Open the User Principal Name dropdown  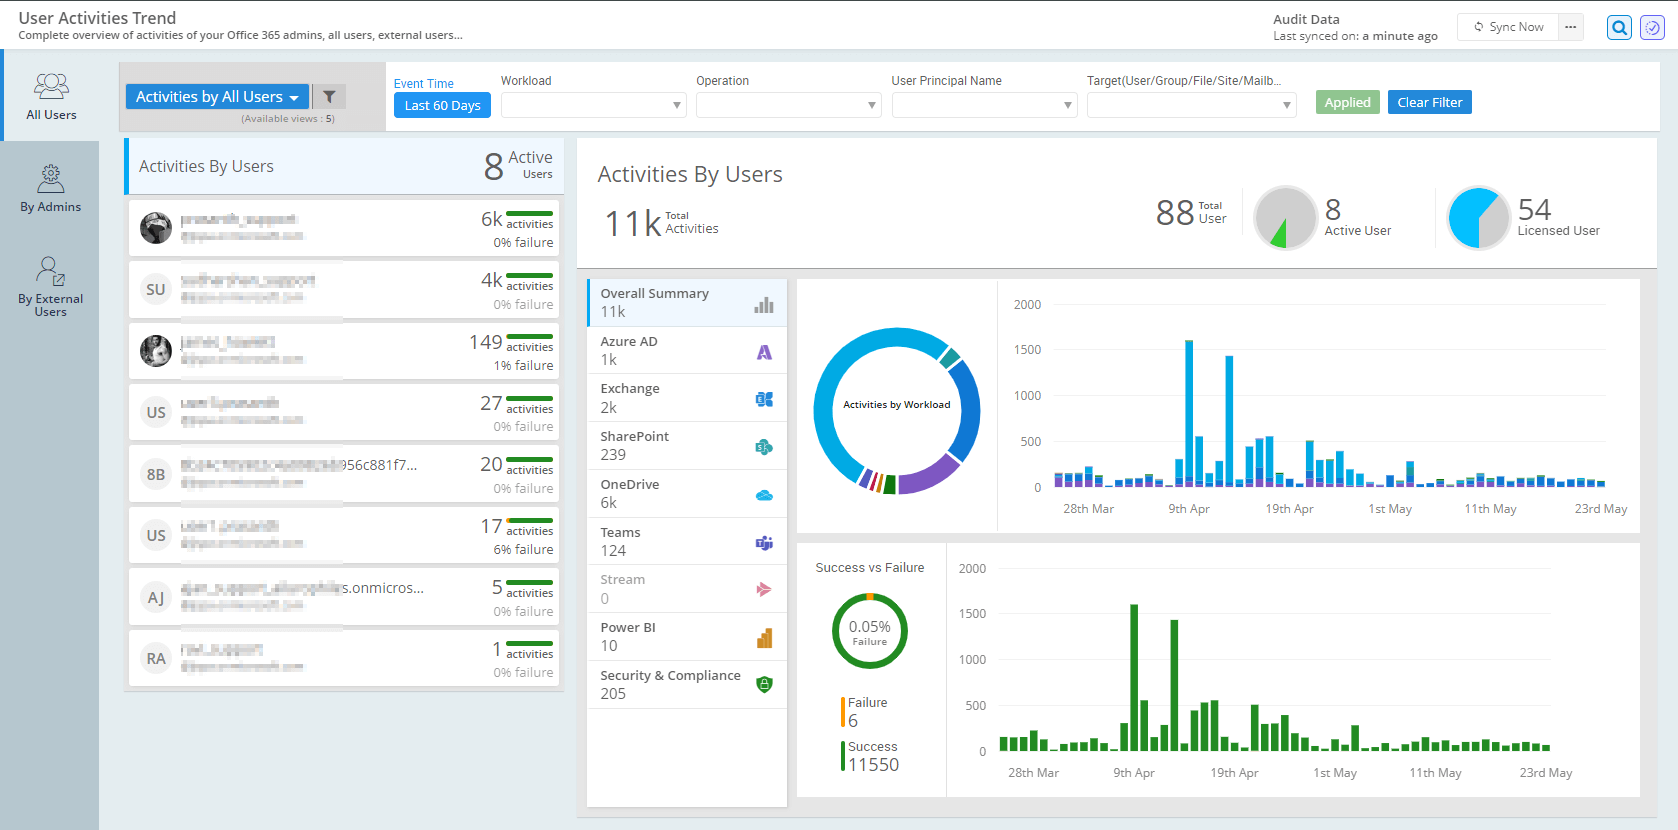984,105
